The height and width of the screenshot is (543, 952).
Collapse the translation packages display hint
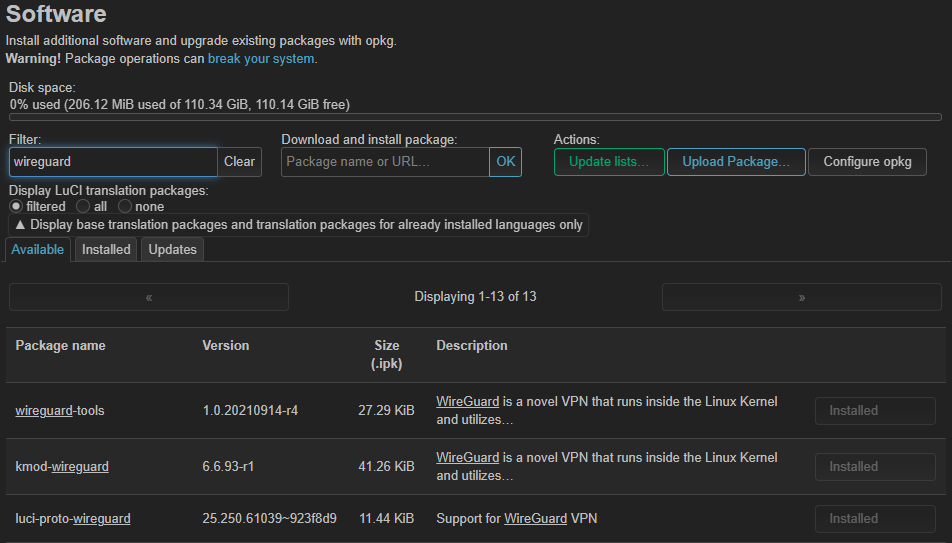[x=298, y=225]
